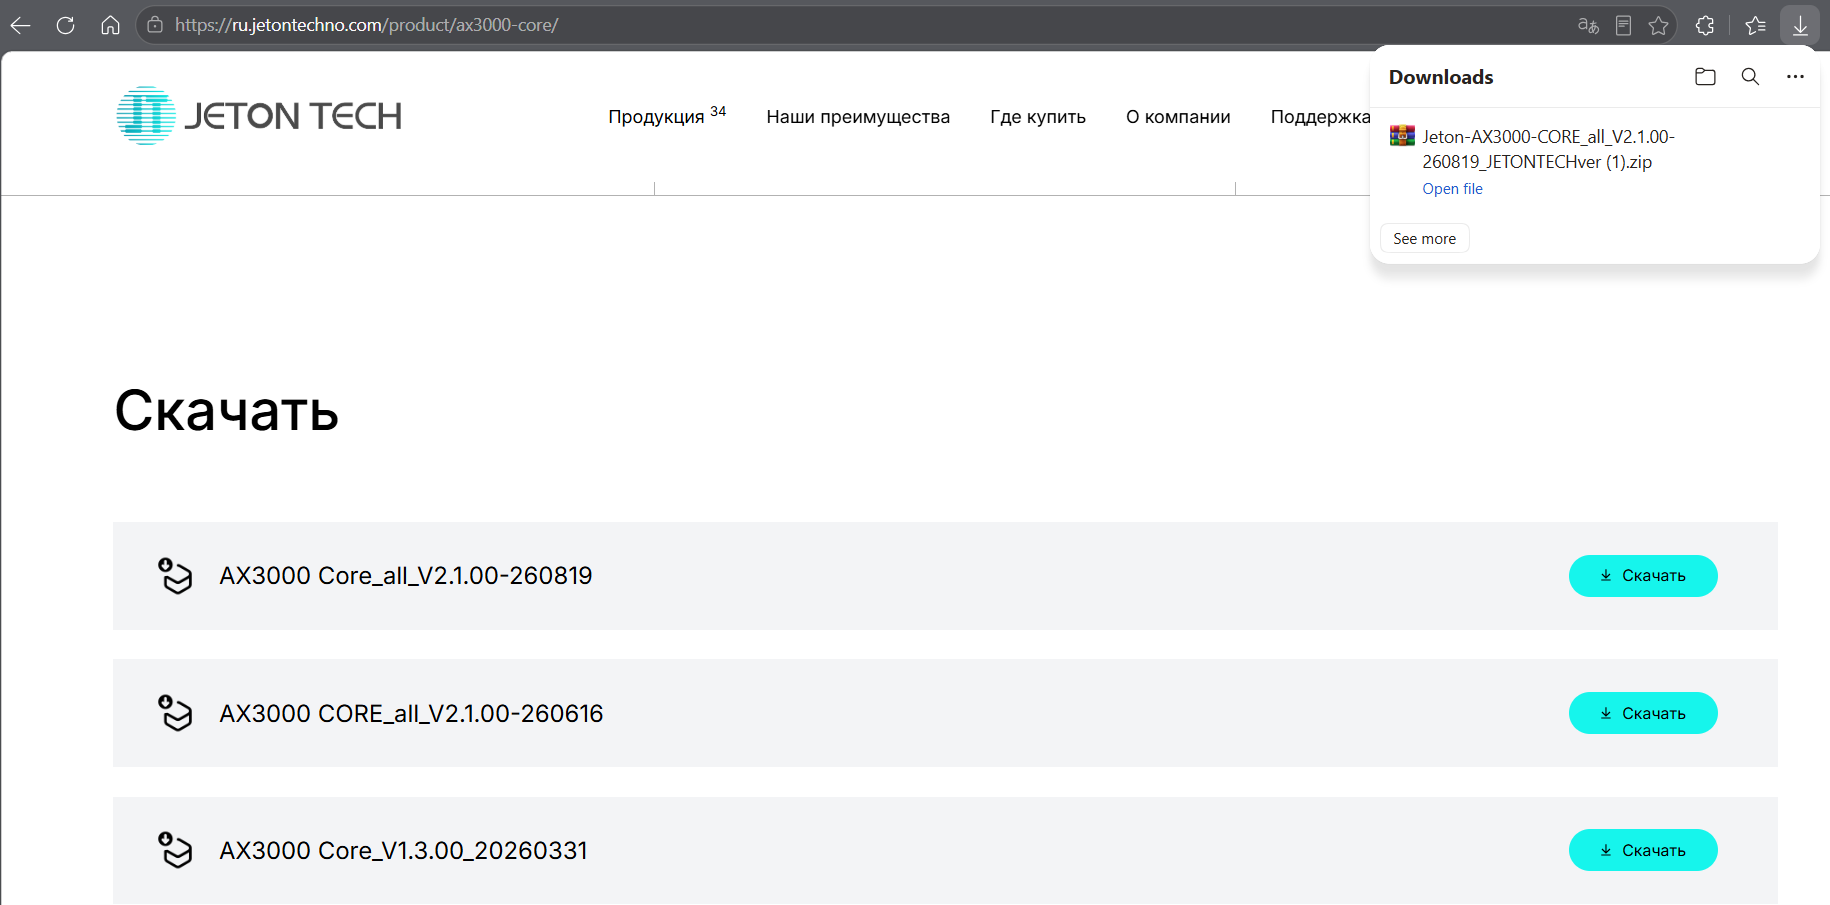Click the Скачать page heading
Image resolution: width=1830 pixels, height=905 pixels.
[227, 410]
